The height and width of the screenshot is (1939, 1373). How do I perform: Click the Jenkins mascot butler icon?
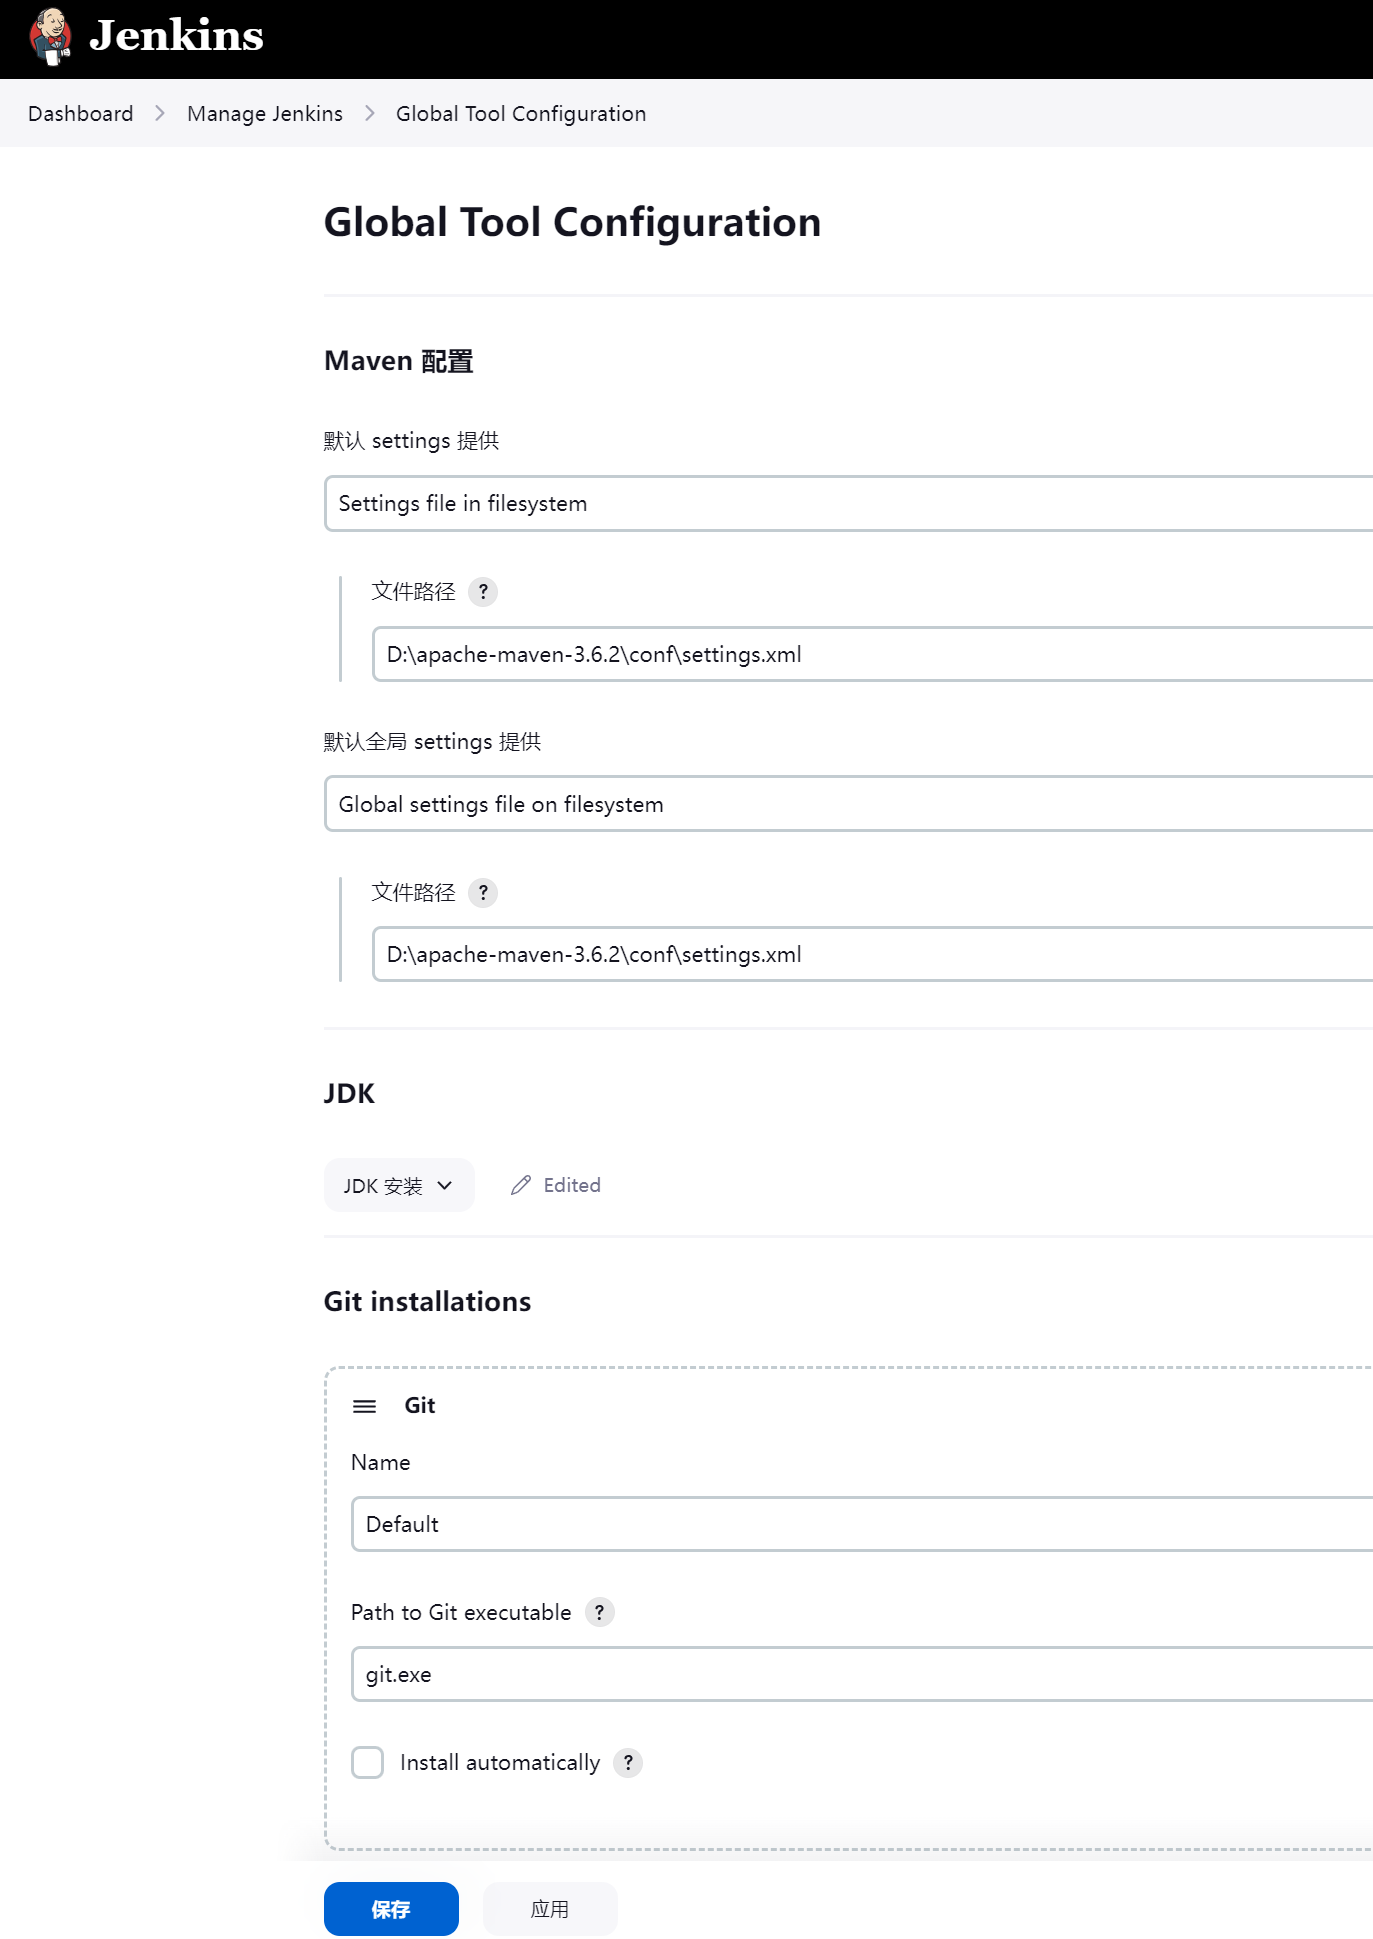coord(50,37)
